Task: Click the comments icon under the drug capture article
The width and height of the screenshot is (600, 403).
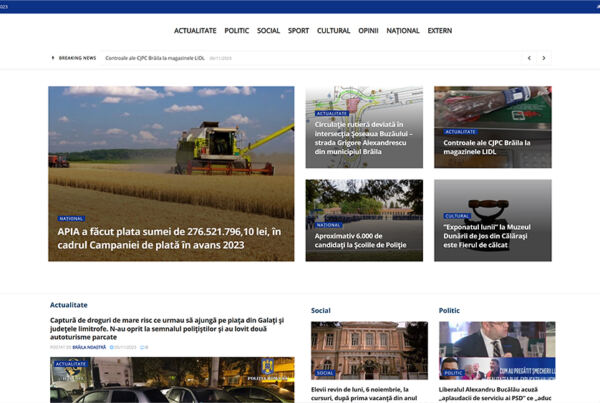Action: click(142, 347)
